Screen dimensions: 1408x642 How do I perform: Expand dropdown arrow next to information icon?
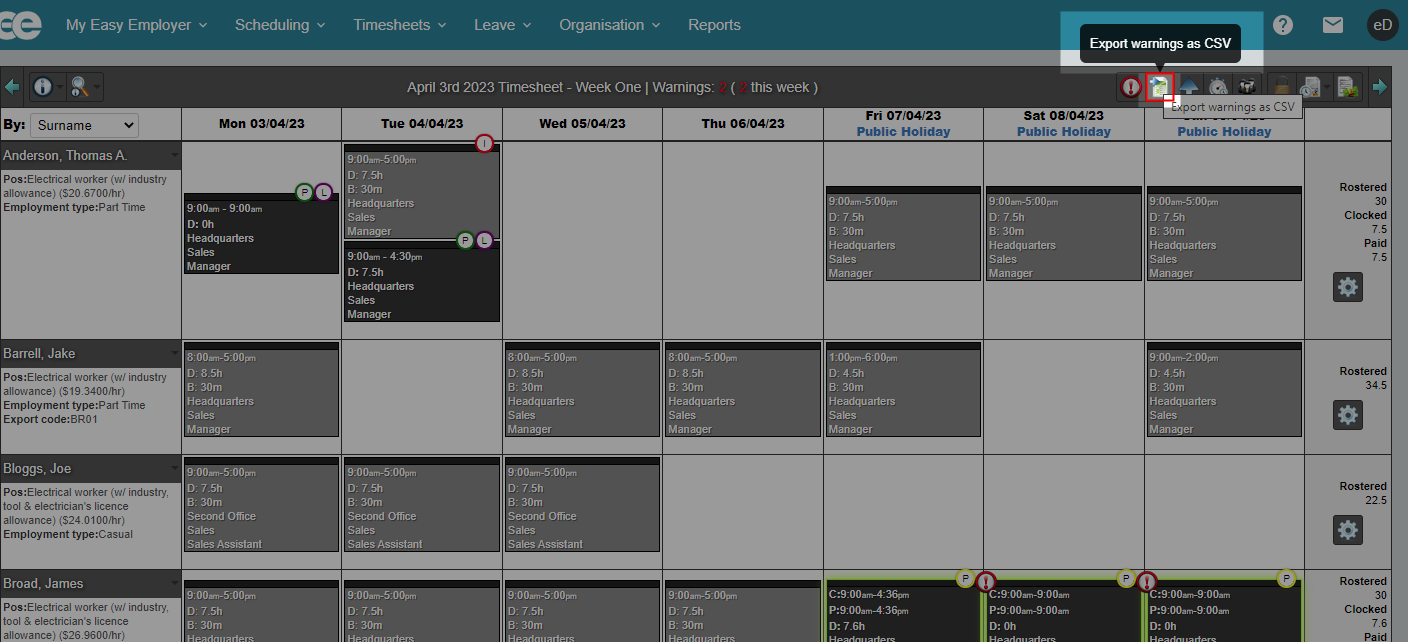pyautogui.click(x=60, y=88)
